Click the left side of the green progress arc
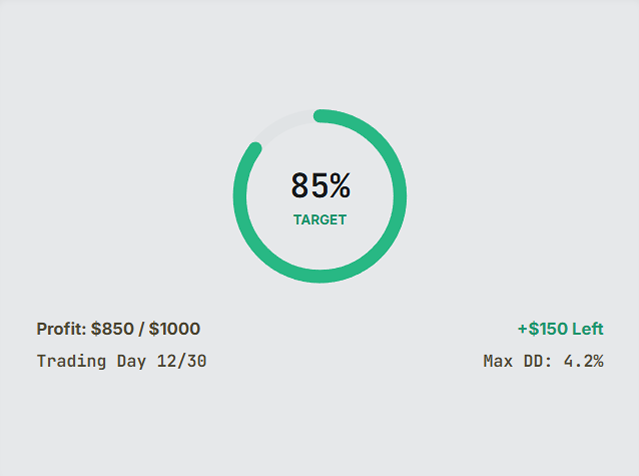This screenshot has width=639, height=476. tap(240, 196)
